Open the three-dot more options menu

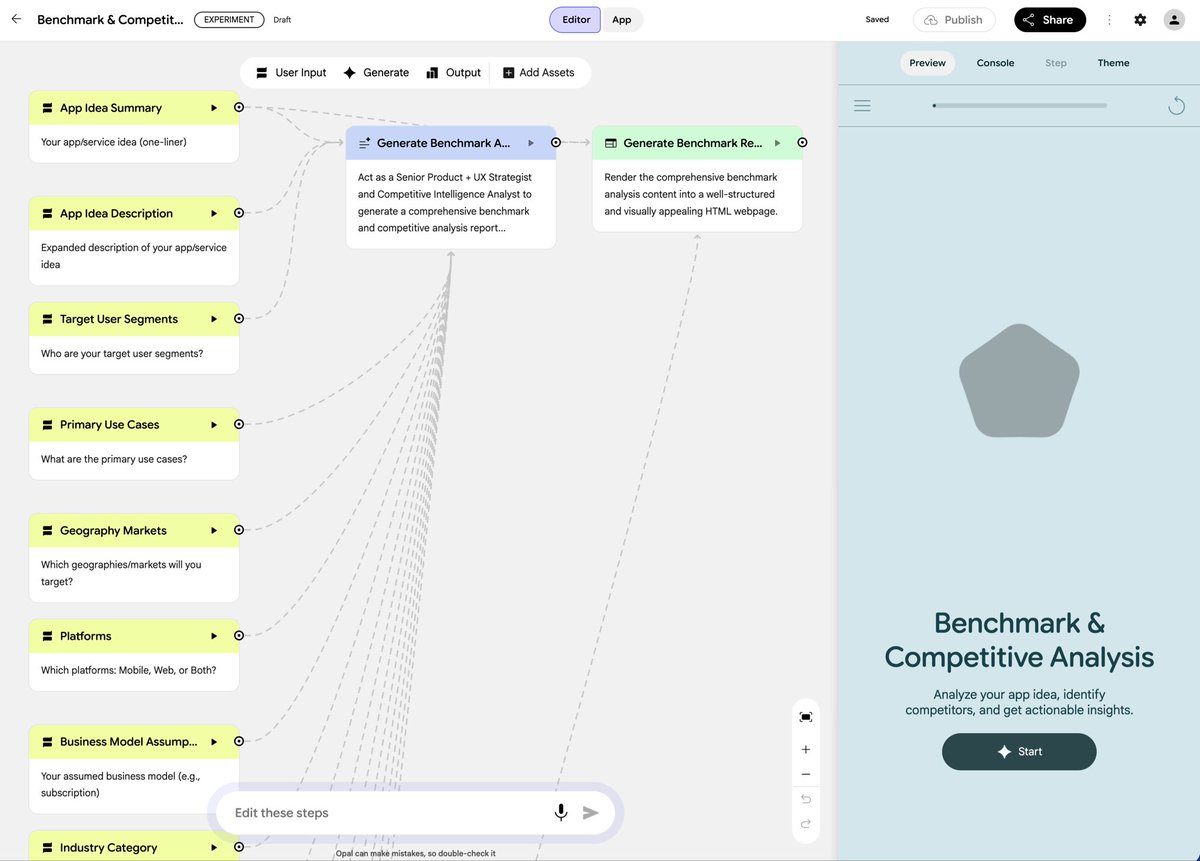click(x=1109, y=20)
